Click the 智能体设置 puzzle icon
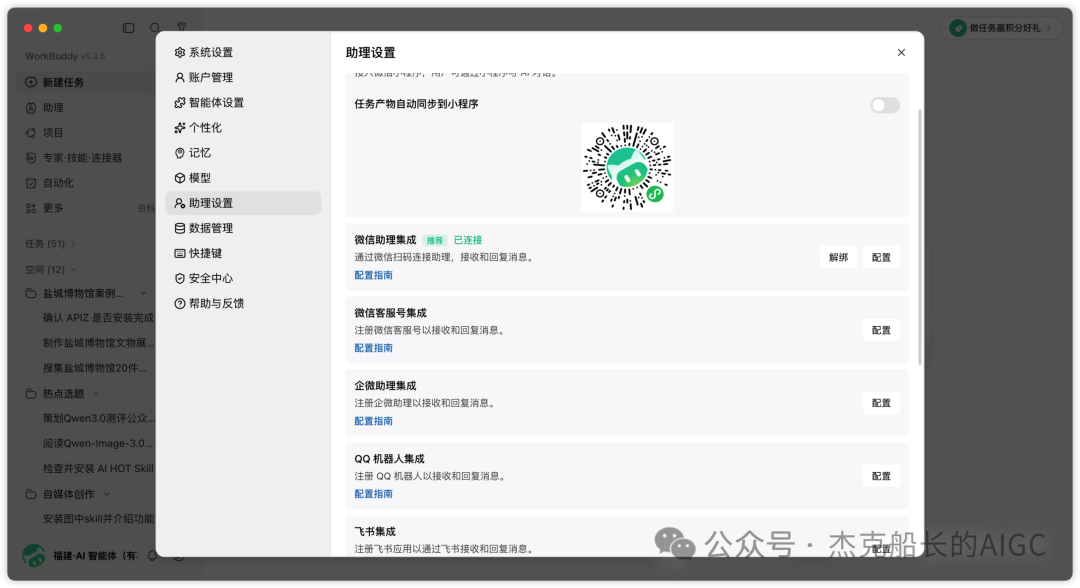The width and height of the screenshot is (1080, 588). [x=180, y=103]
